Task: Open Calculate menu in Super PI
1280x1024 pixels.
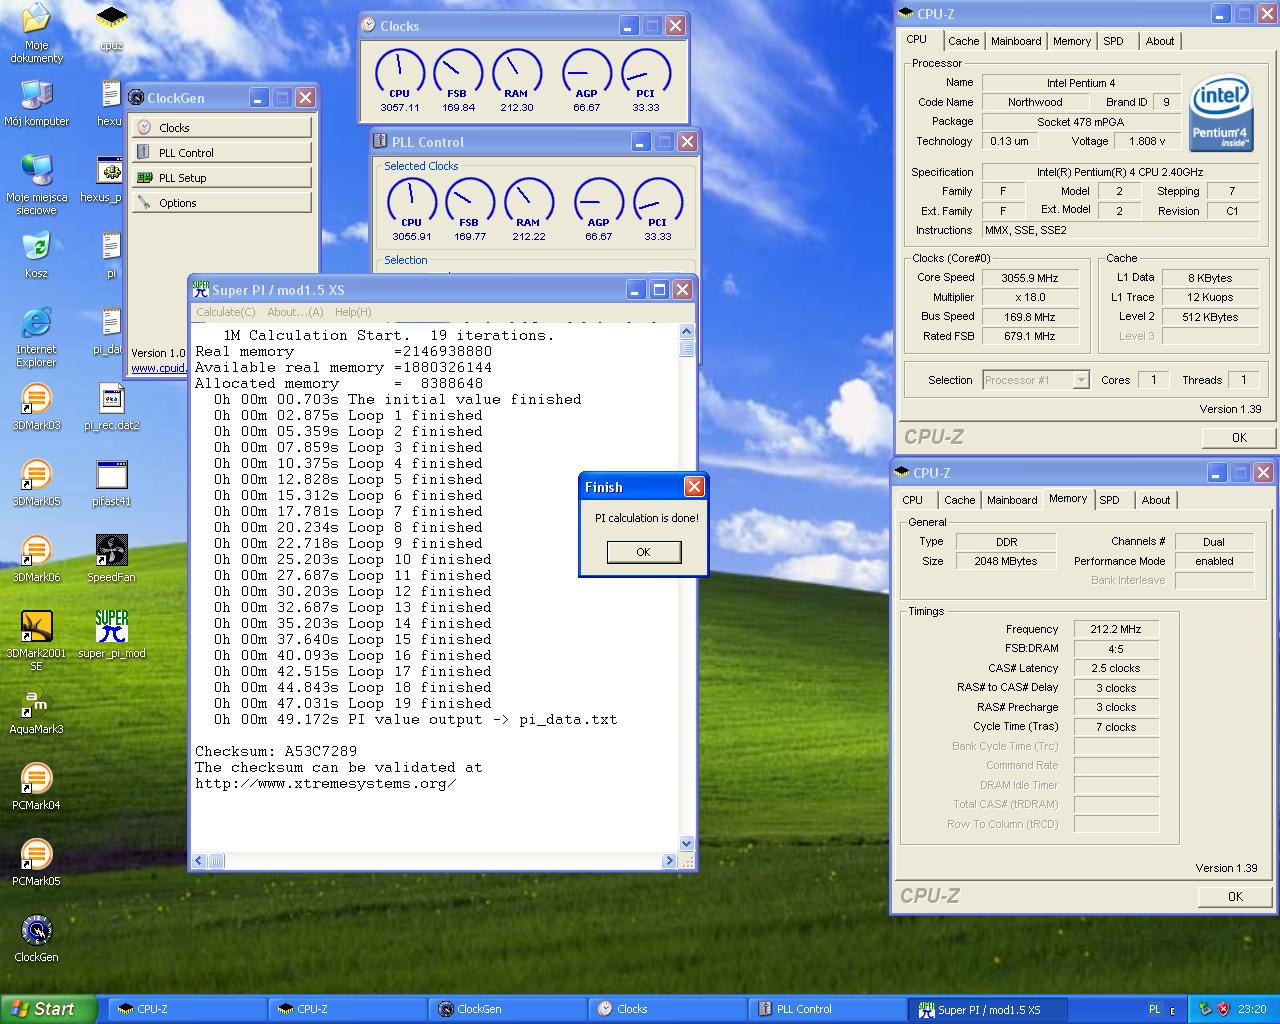Action: coord(225,312)
